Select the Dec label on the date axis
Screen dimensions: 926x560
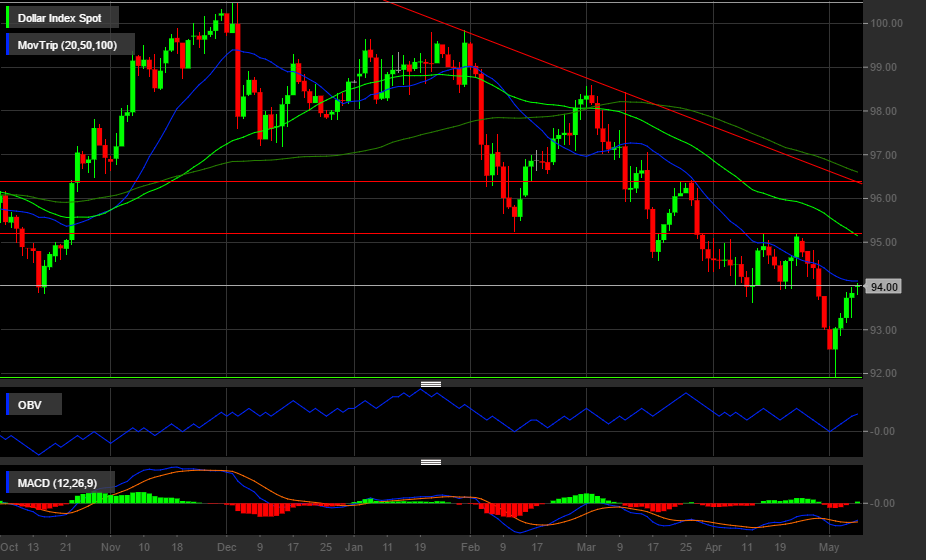pos(225,549)
